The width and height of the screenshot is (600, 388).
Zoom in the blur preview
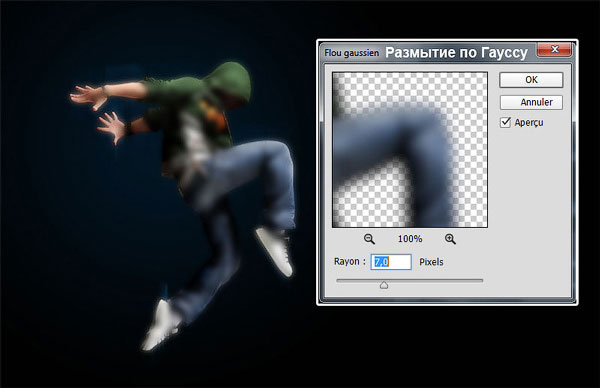450,239
